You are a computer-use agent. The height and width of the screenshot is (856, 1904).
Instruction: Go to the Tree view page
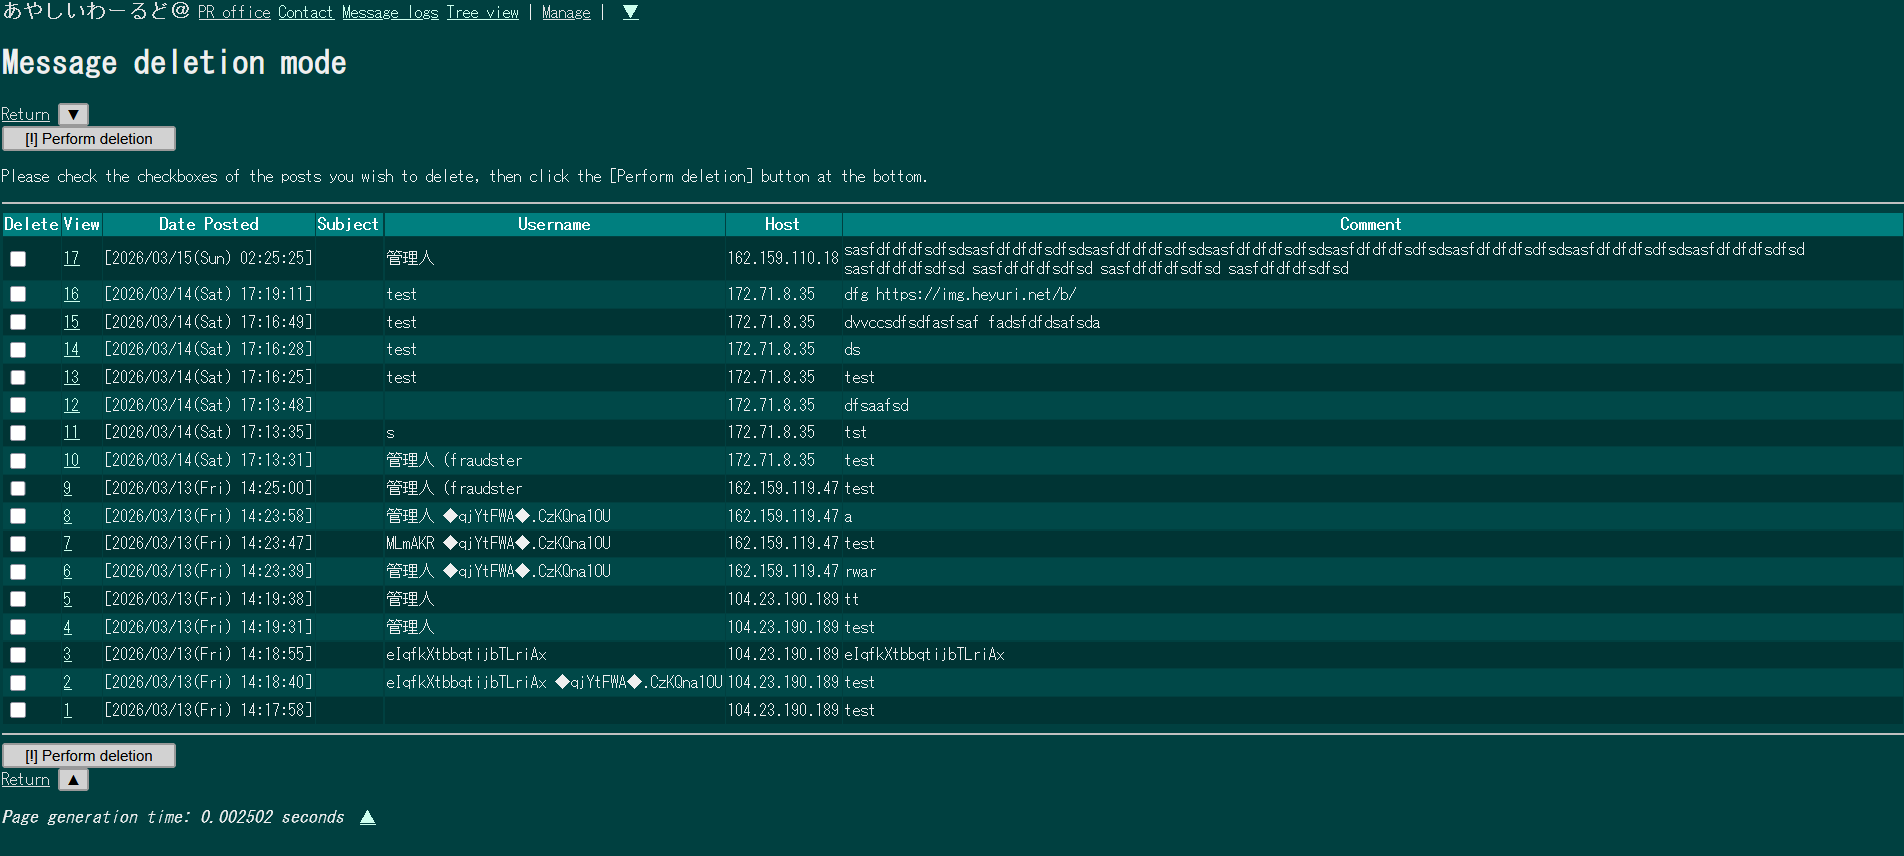[482, 12]
